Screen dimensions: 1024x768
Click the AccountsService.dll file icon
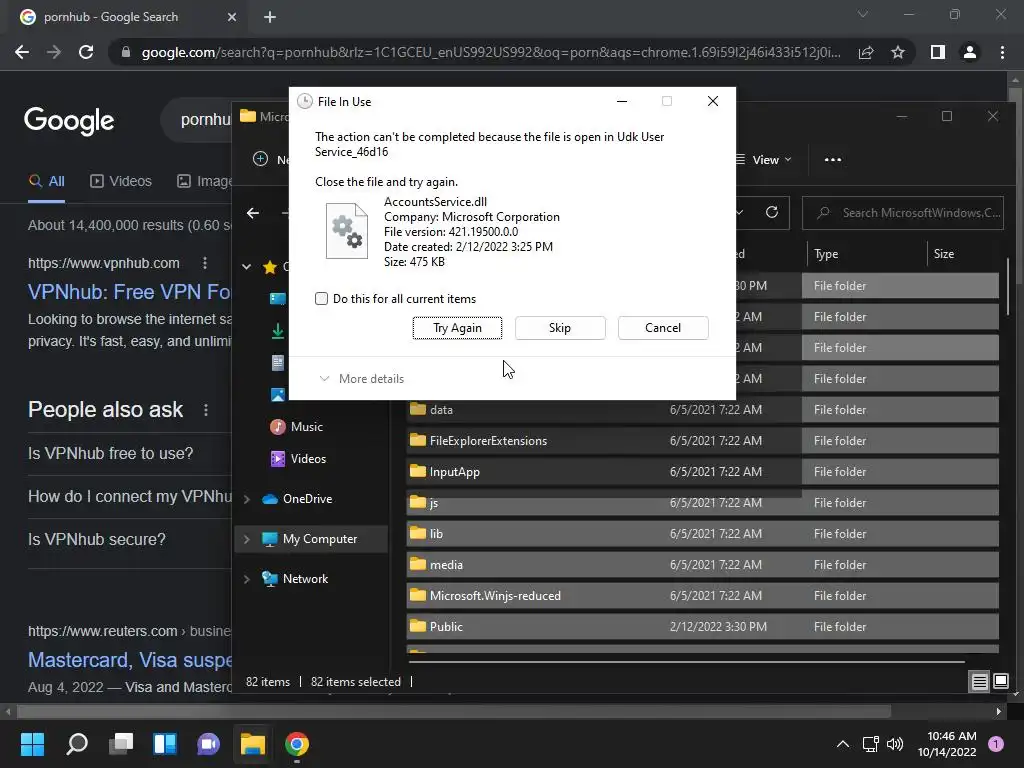(x=346, y=231)
